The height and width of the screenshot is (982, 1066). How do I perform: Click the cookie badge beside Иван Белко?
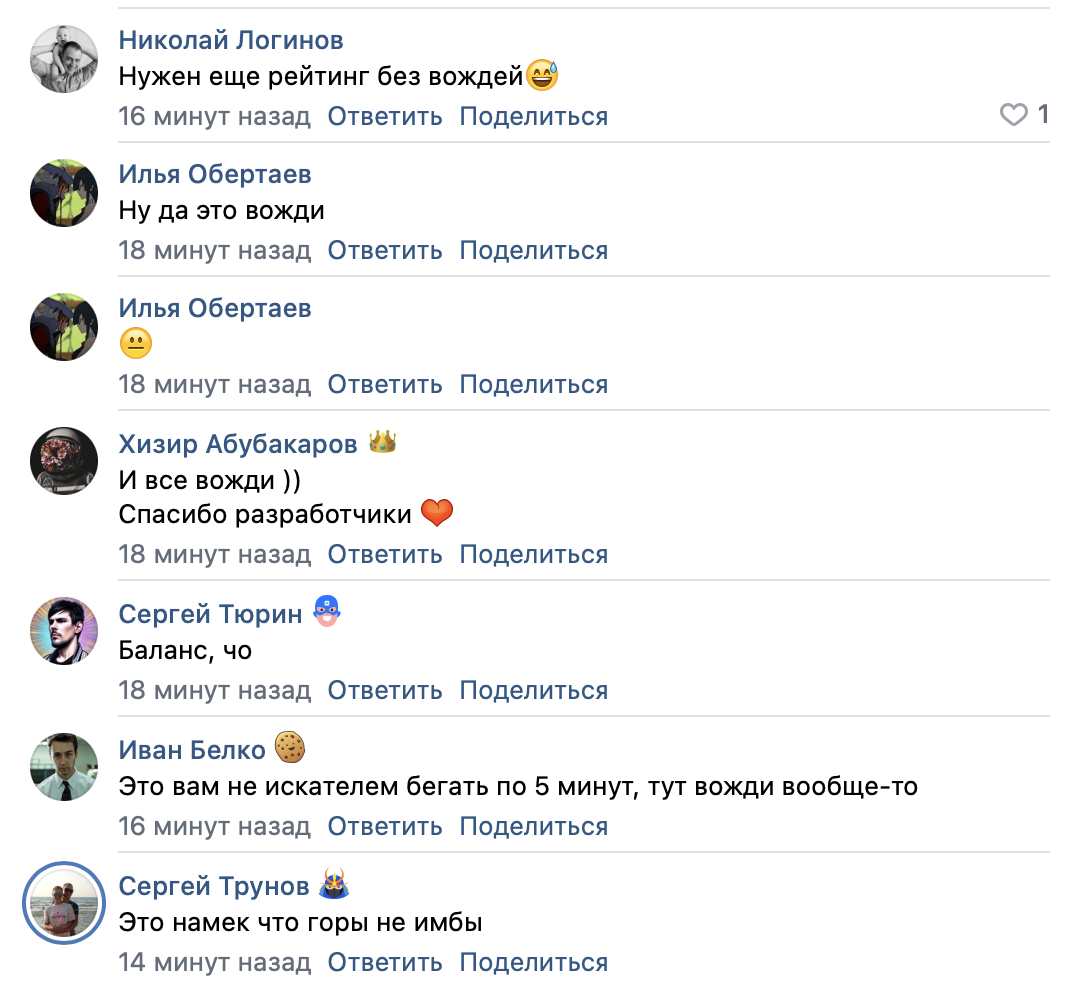click(289, 747)
